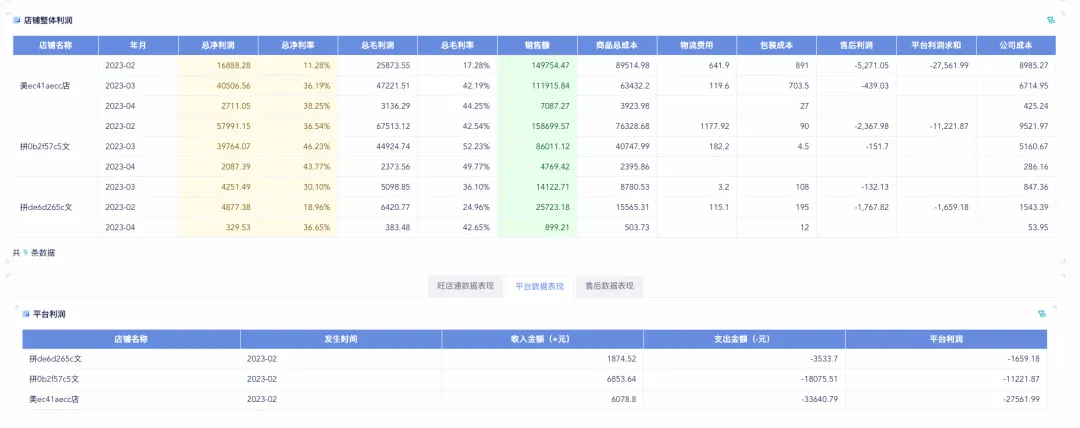Viewport: 1080px width, 428px height.
Task: Select the 拼0b2f57c5文 store cell in top table
Action: coord(45,147)
